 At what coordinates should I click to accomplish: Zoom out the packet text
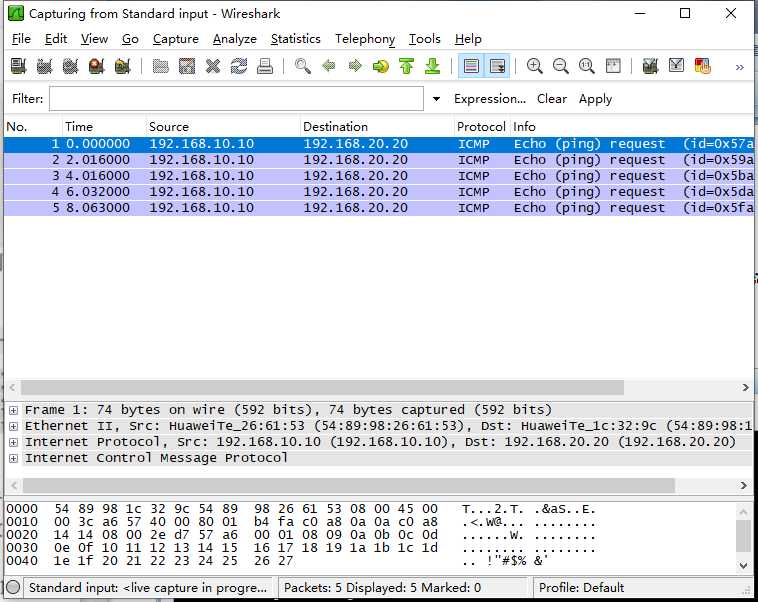click(x=561, y=66)
